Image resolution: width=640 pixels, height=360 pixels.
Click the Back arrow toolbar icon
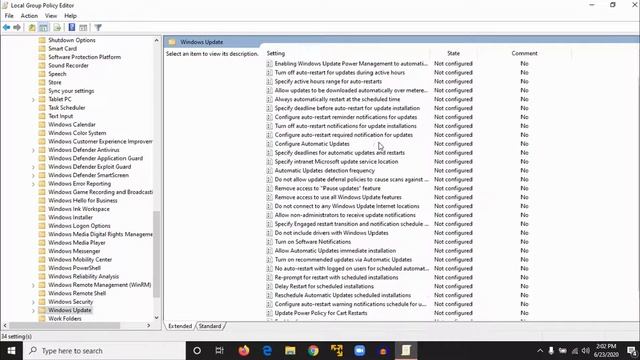click(x=7, y=27)
